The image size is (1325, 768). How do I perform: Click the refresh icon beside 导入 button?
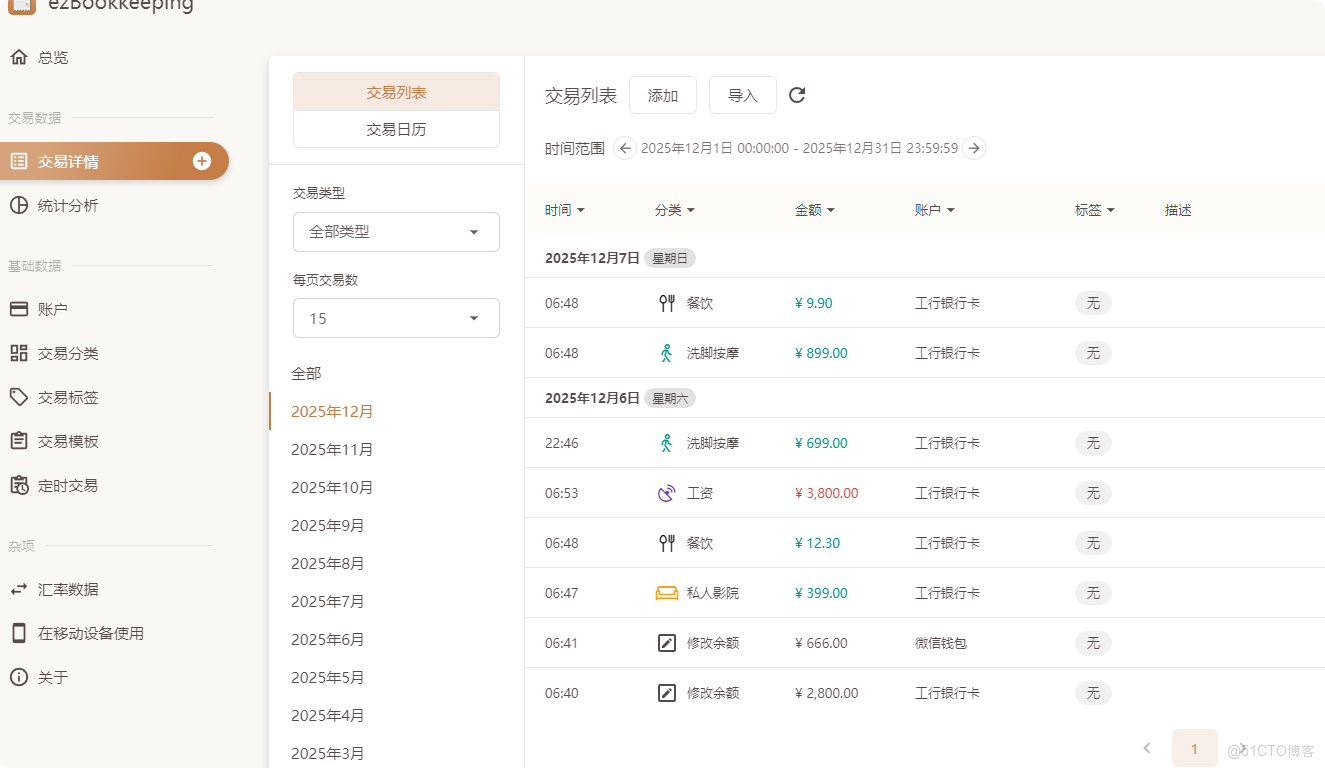pos(797,95)
